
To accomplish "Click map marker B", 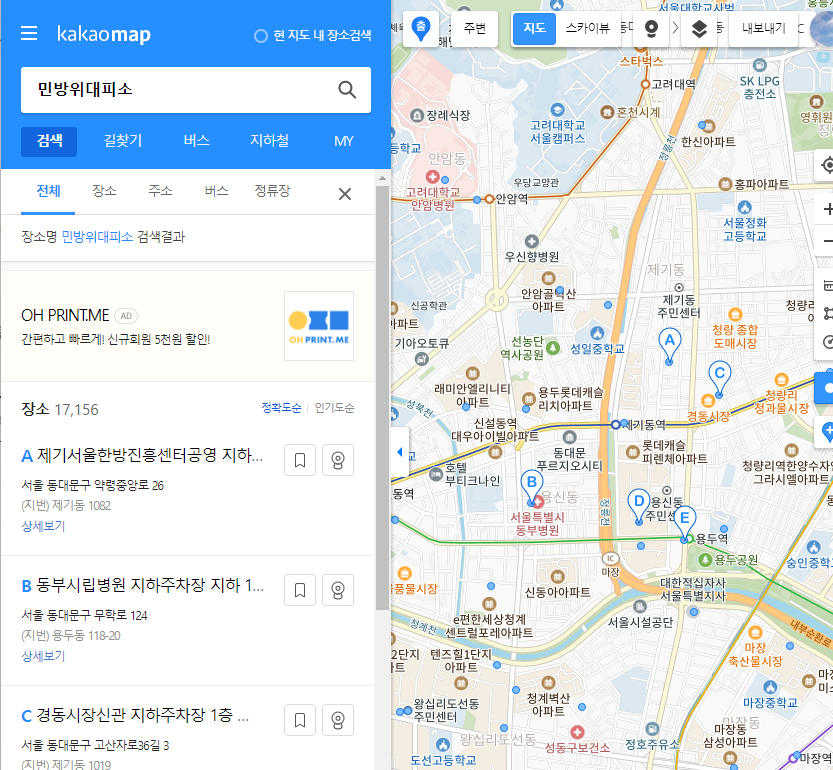I will 531,487.
